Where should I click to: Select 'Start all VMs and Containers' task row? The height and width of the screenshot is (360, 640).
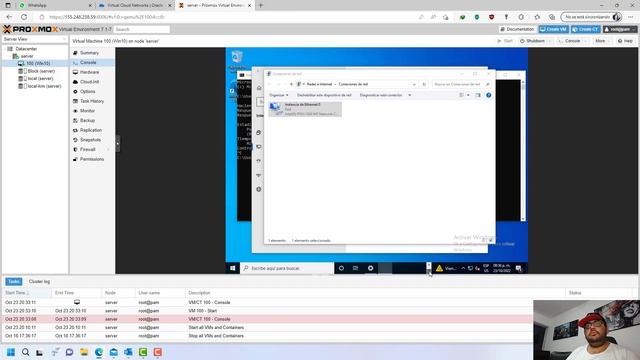[267, 328]
